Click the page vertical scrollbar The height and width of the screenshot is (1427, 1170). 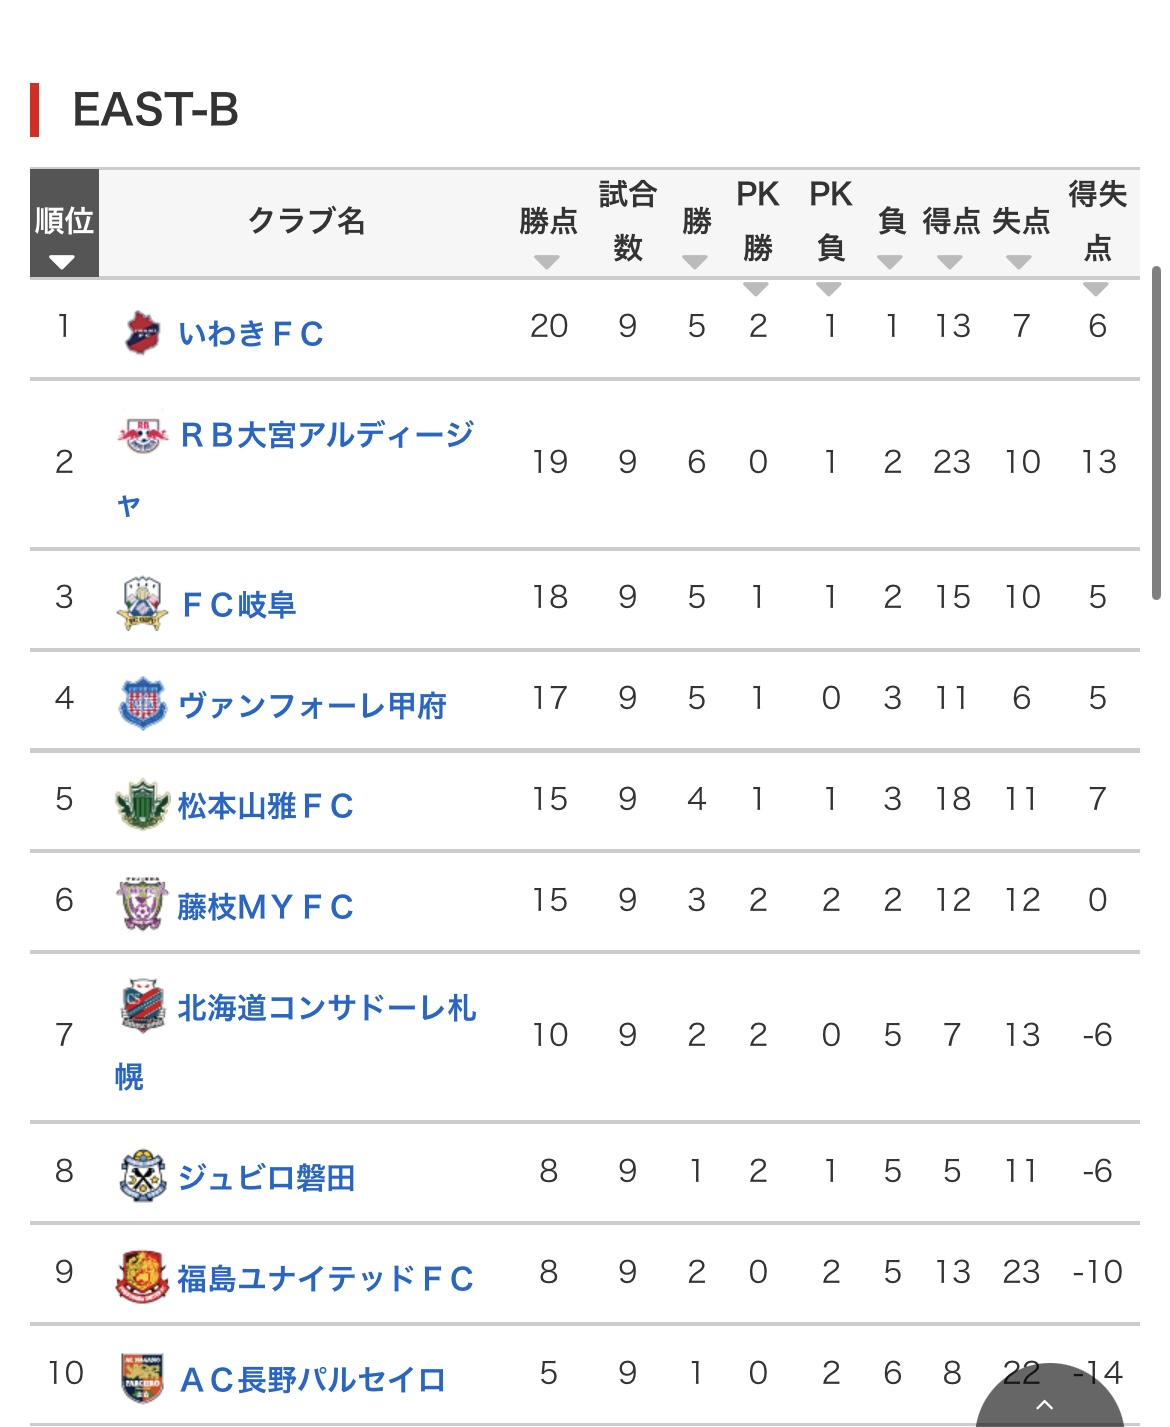[x=1156, y=432]
